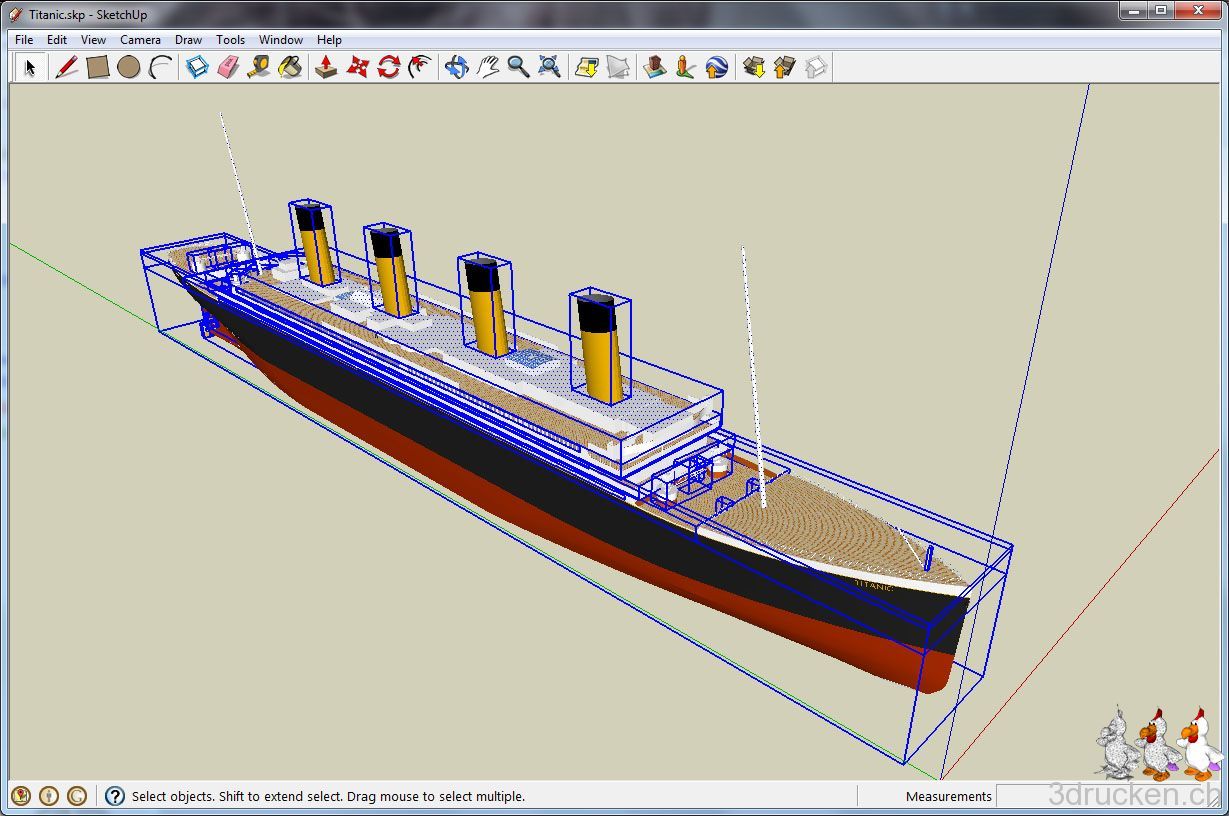Image resolution: width=1229 pixels, height=816 pixels.
Task: Click the Share Component icon
Action: [815, 67]
